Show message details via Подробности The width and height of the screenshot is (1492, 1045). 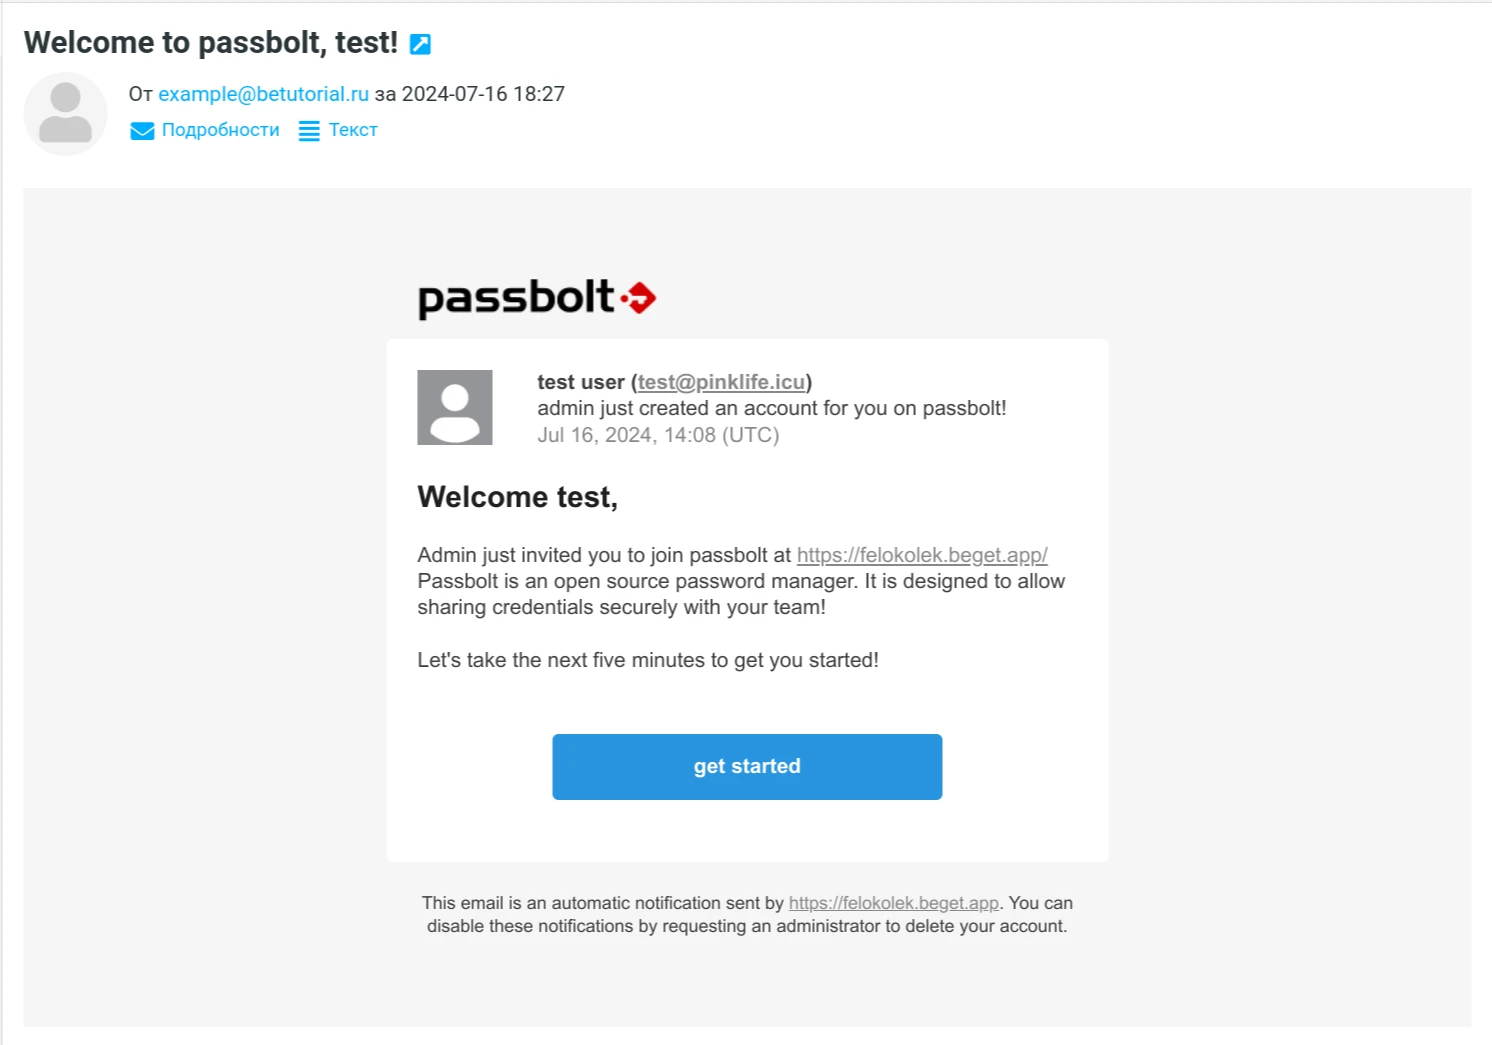[220, 130]
